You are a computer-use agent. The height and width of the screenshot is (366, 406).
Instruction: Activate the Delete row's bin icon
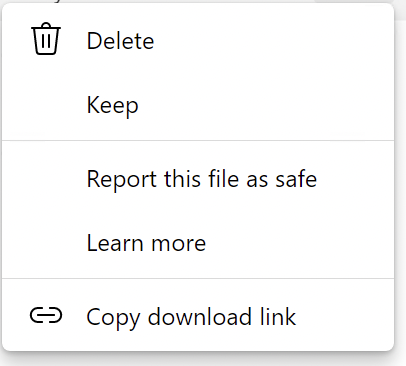pyautogui.click(x=46, y=39)
